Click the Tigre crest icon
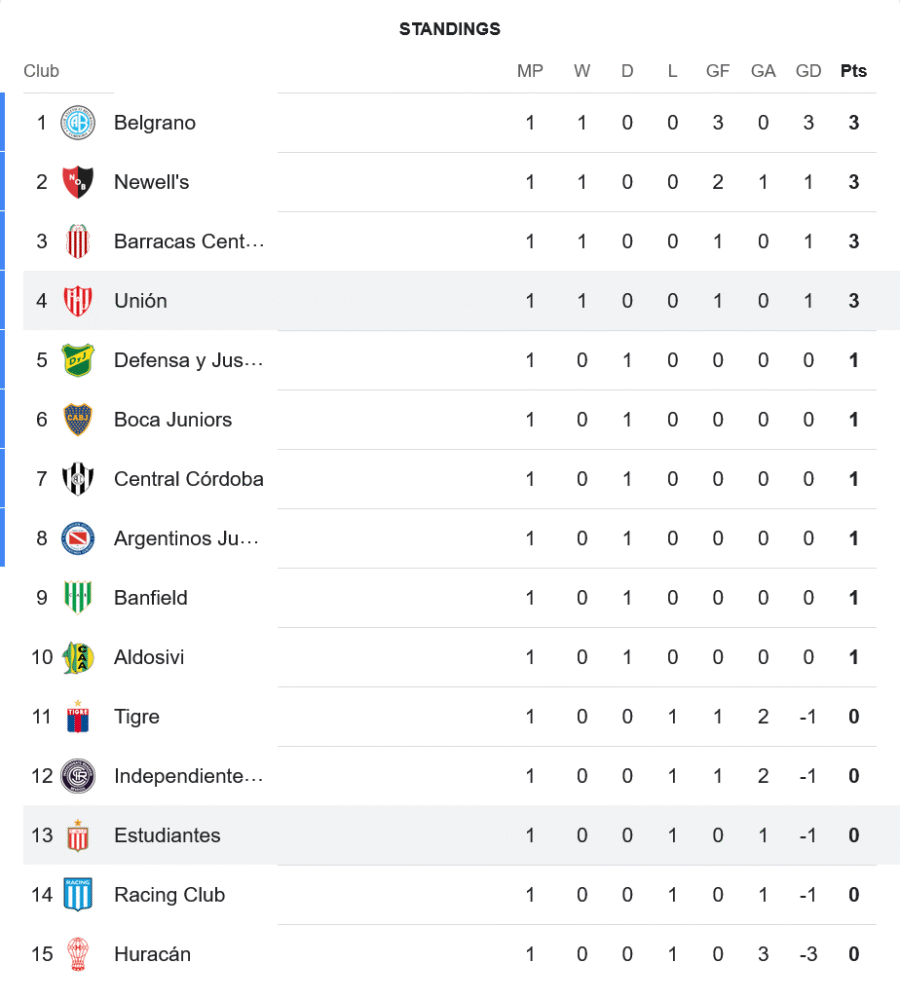 click(x=78, y=716)
